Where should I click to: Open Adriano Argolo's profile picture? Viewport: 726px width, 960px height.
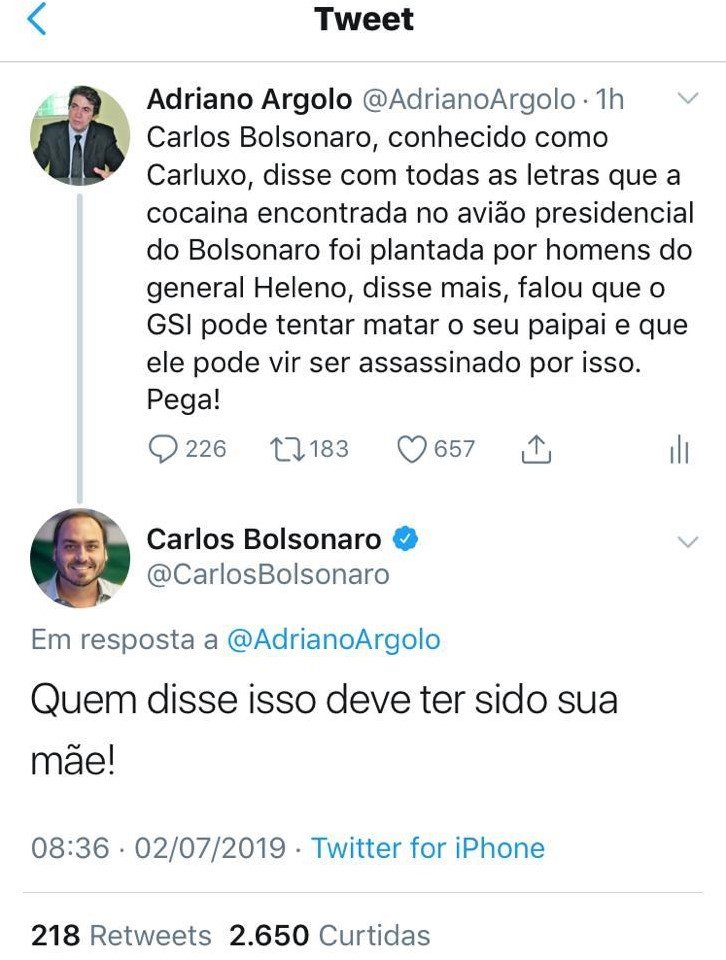click(80, 136)
